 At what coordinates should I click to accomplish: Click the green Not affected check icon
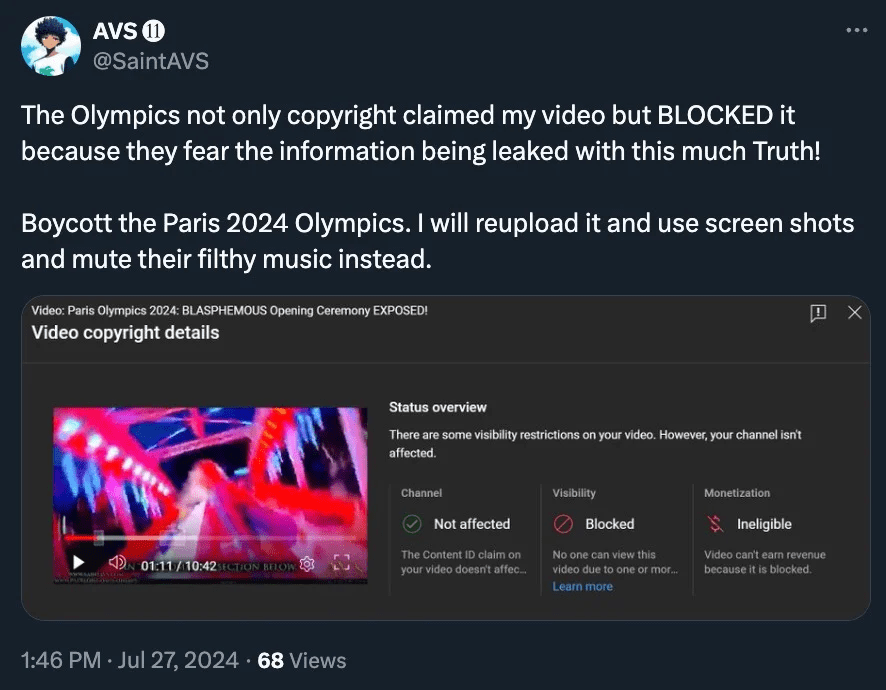click(412, 524)
